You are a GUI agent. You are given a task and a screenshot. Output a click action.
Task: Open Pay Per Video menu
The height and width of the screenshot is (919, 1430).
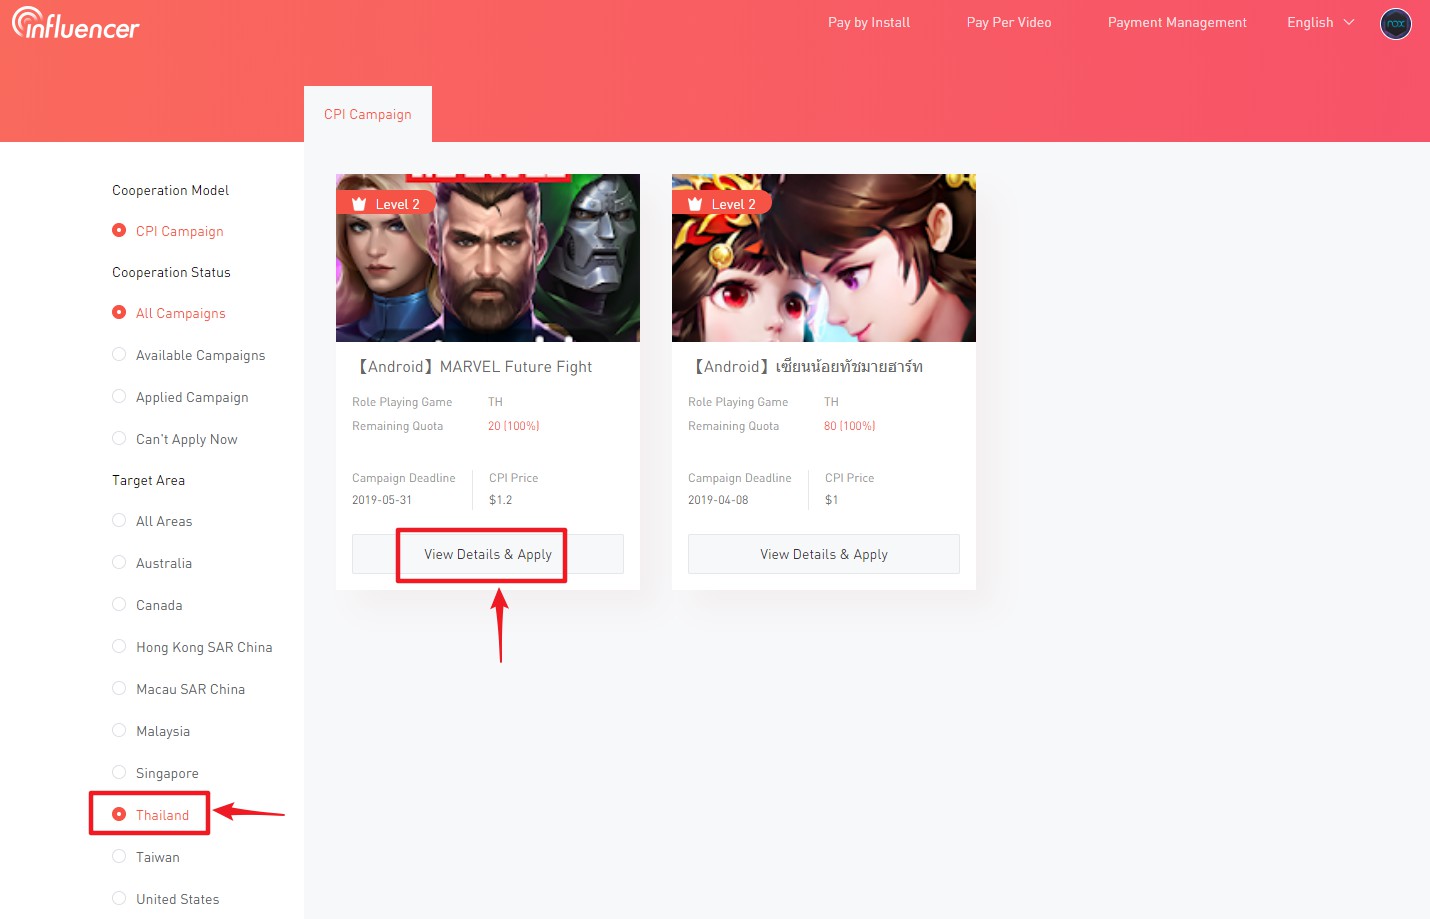click(1008, 22)
